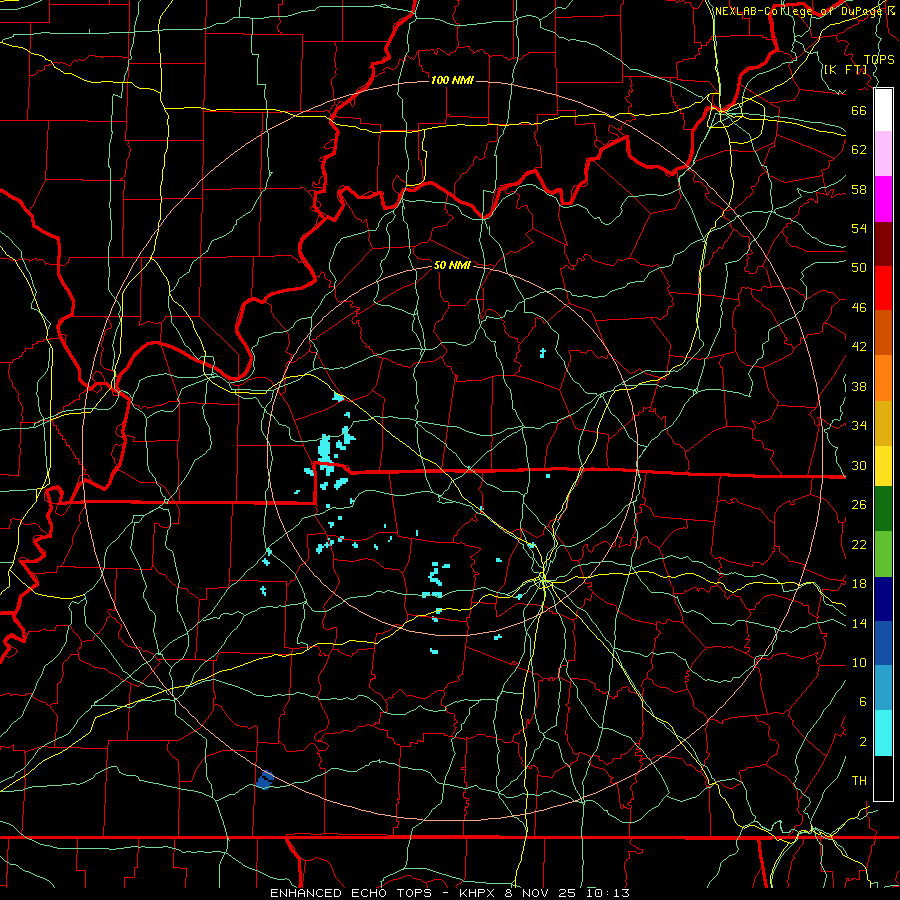Click the legend value 38
The image size is (900, 900).
pyautogui.click(x=859, y=386)
